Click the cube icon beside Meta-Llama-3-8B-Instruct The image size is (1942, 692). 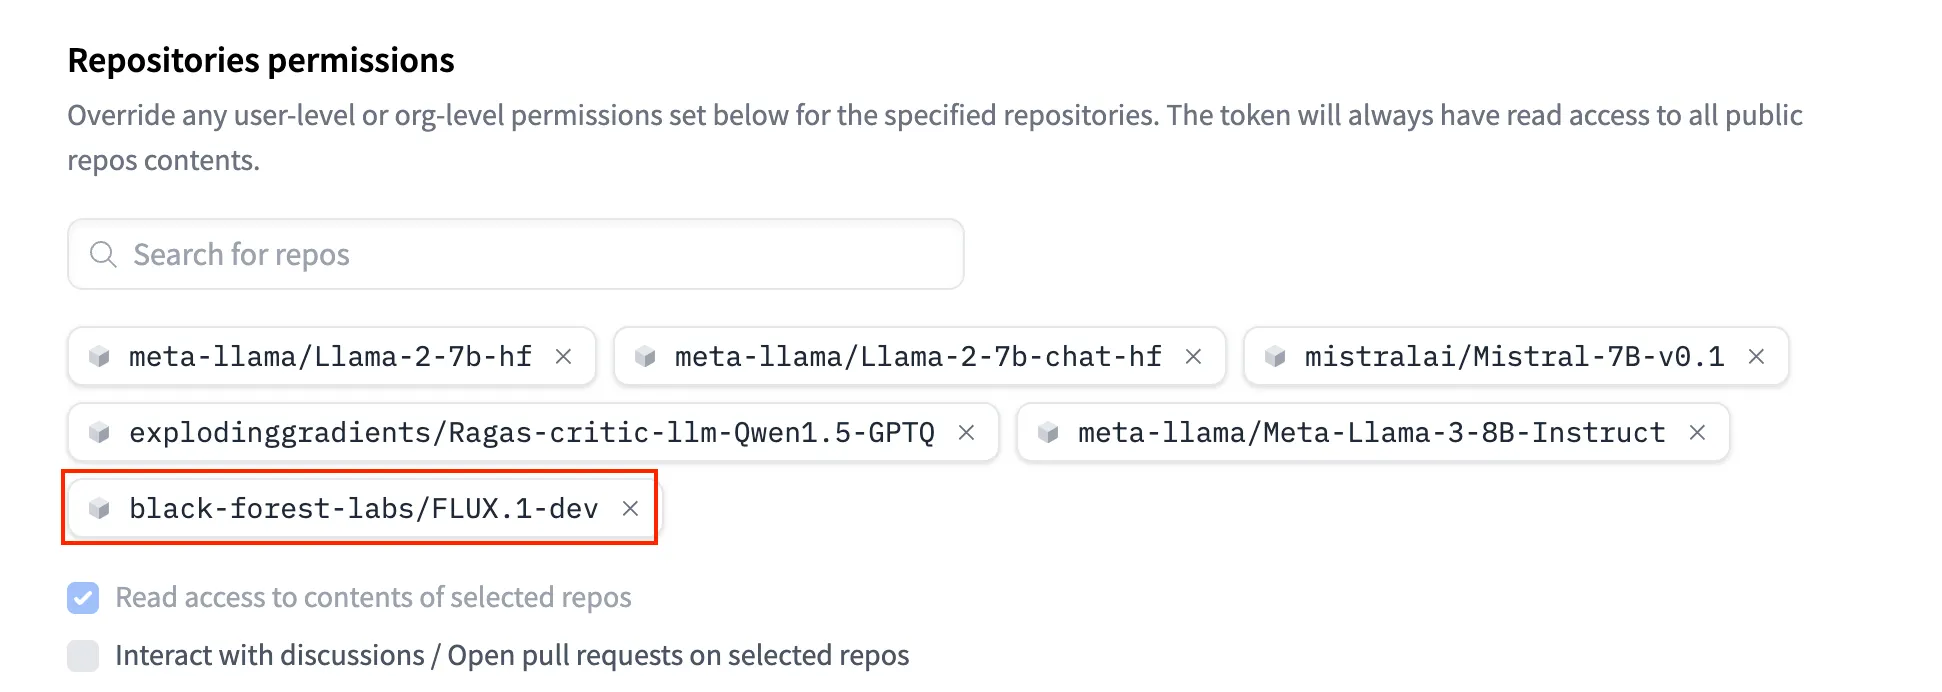[x=1048, y=433]
